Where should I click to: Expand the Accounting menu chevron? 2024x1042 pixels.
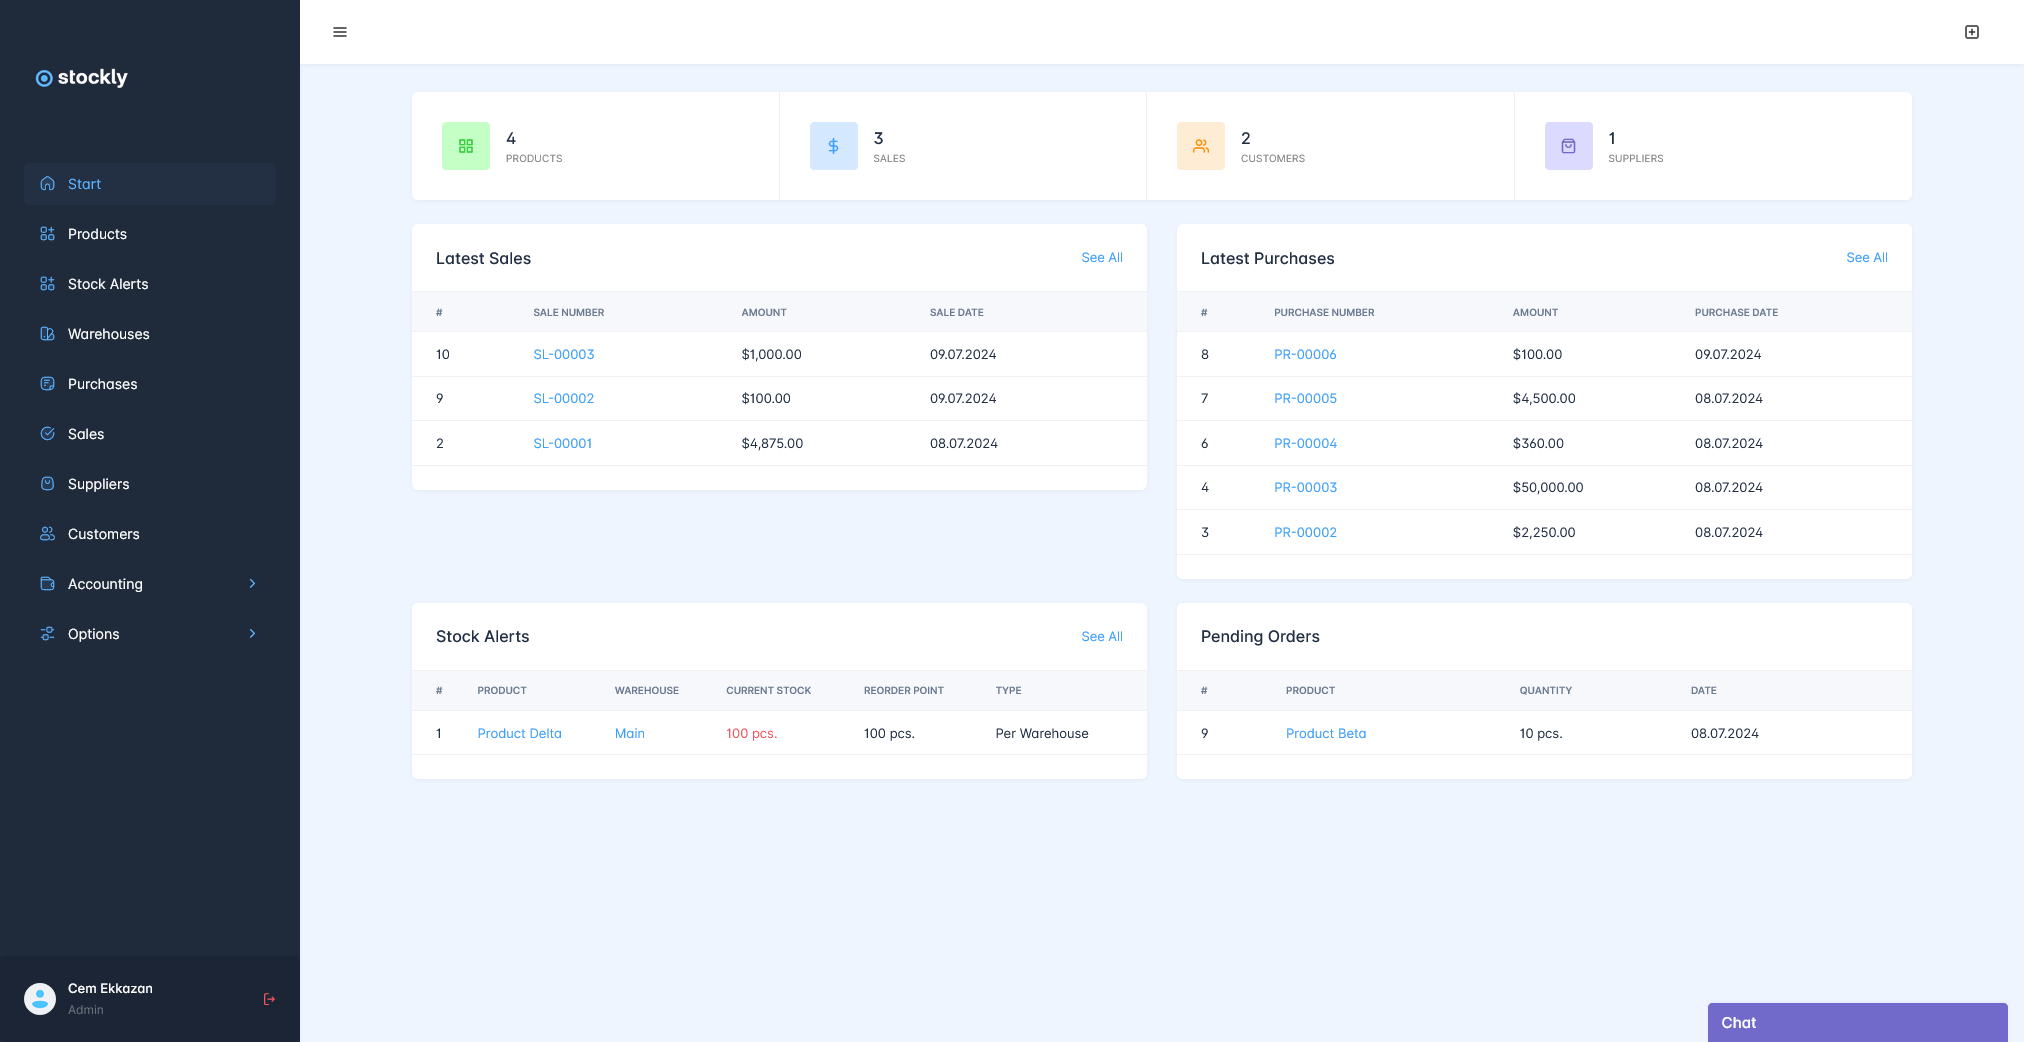[251, 584]
